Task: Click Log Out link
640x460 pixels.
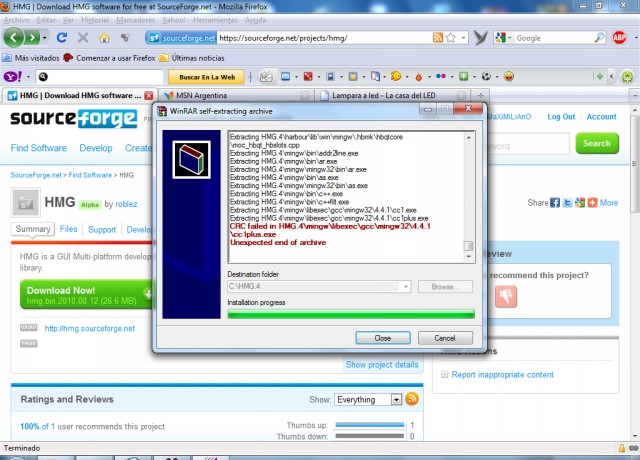Action: pos(561,117)
